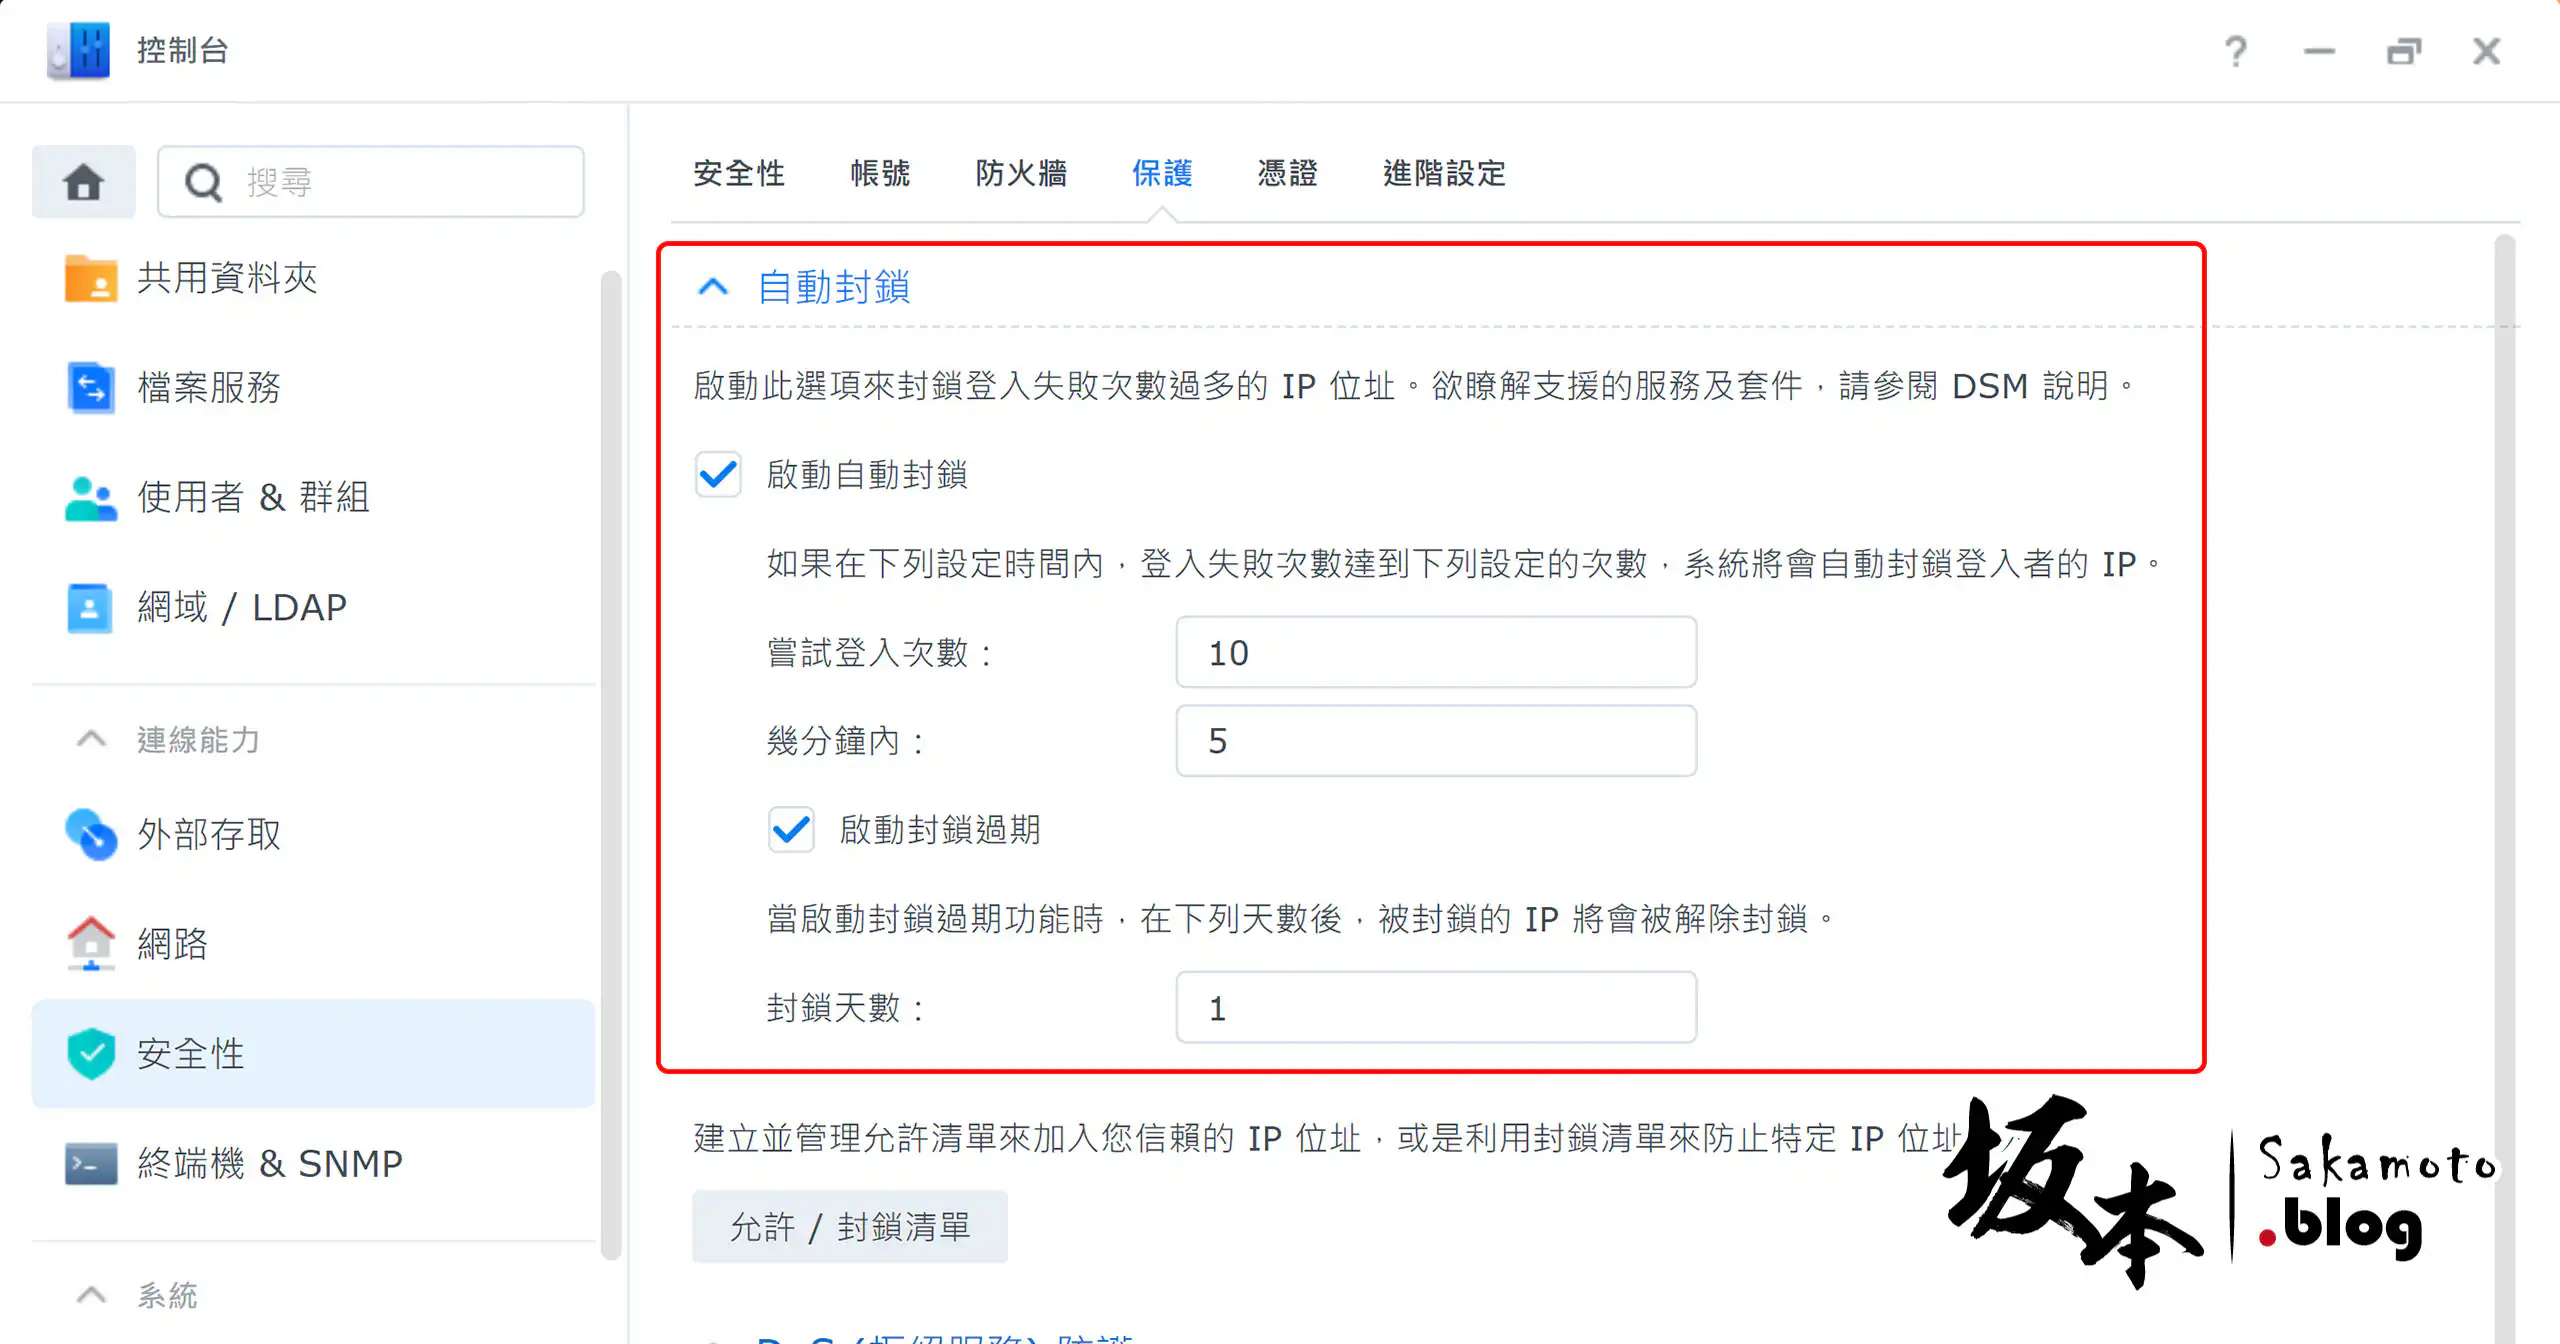Uncheck the 啟動自動封鎖 checkbox
The width and height of the screenshot is (2560, 1344).
point(718,474)
